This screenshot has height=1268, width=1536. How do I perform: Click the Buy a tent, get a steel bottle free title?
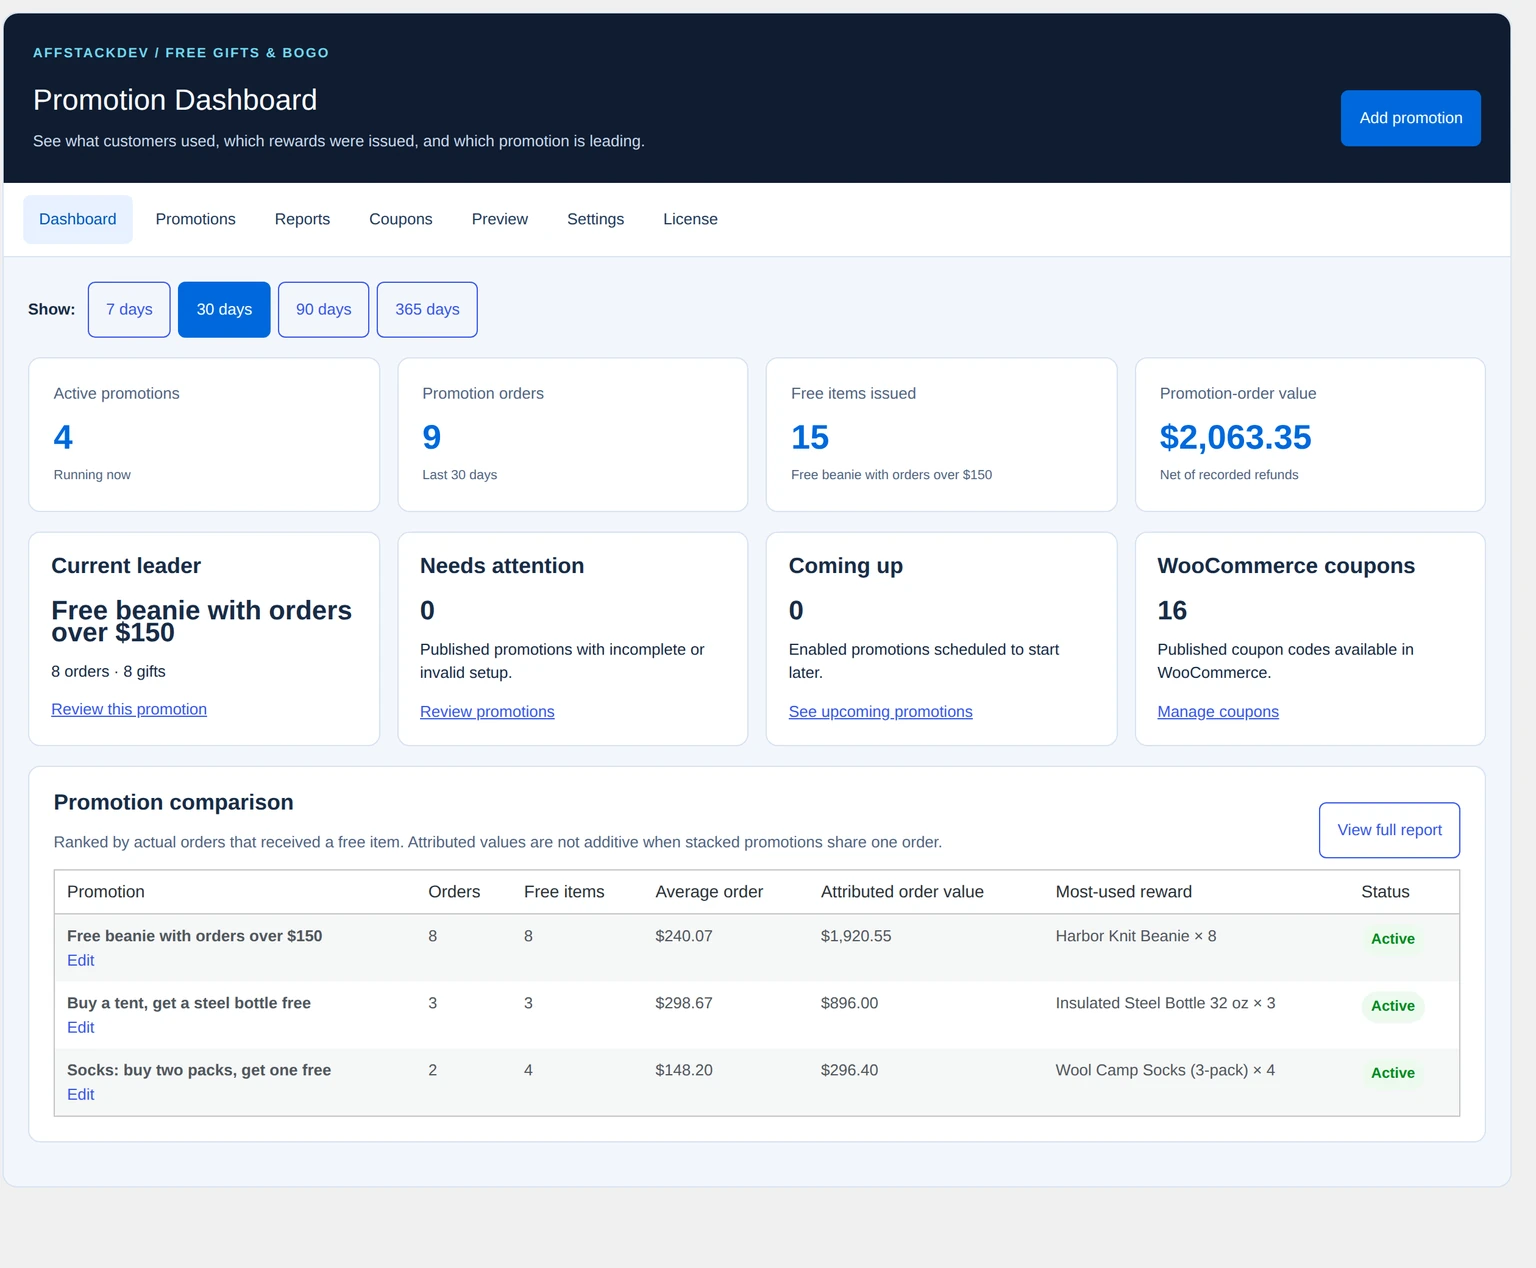(x=189, y=1003)
